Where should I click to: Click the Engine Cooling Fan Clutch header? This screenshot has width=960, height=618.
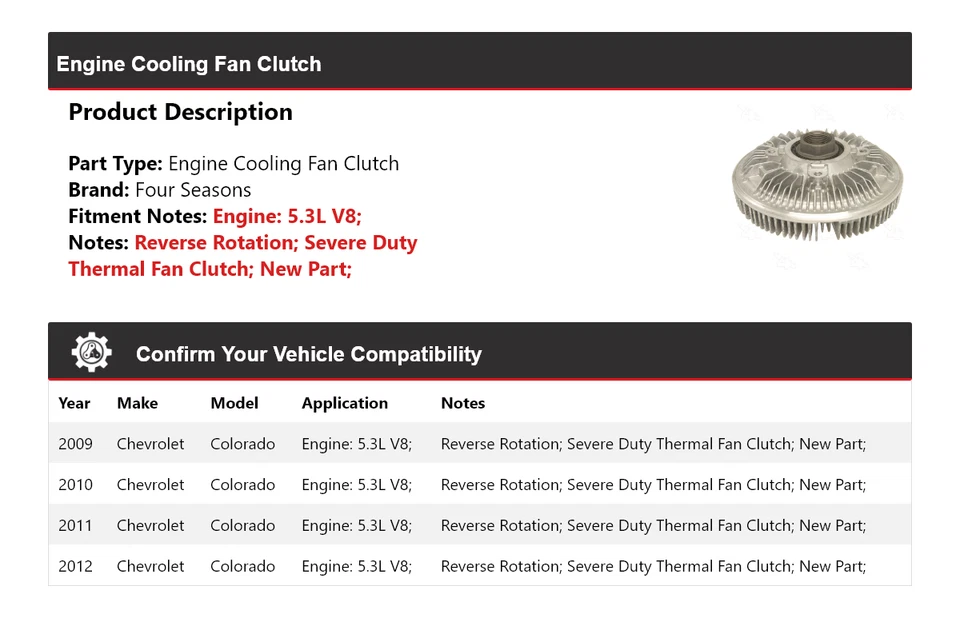tap(189, 64)
